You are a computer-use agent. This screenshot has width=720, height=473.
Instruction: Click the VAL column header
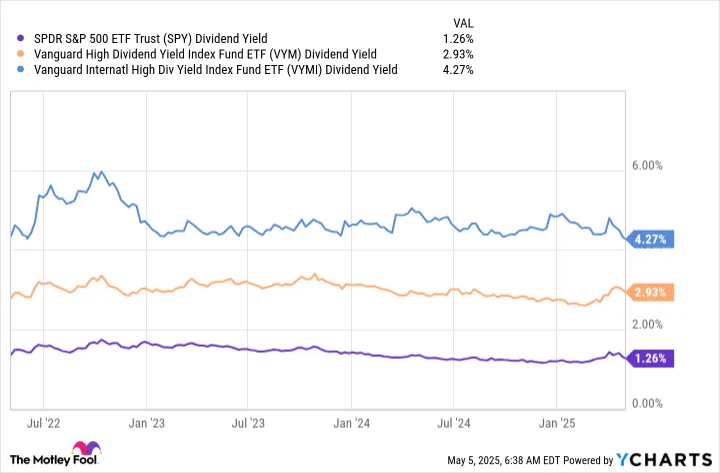click(x=463, y=23)
